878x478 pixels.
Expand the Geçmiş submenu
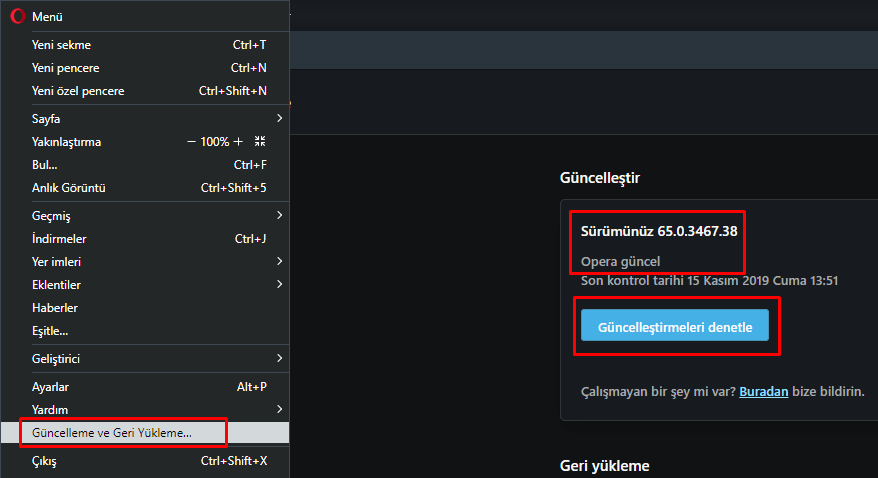pyautogui.click(x=145, y=215)
